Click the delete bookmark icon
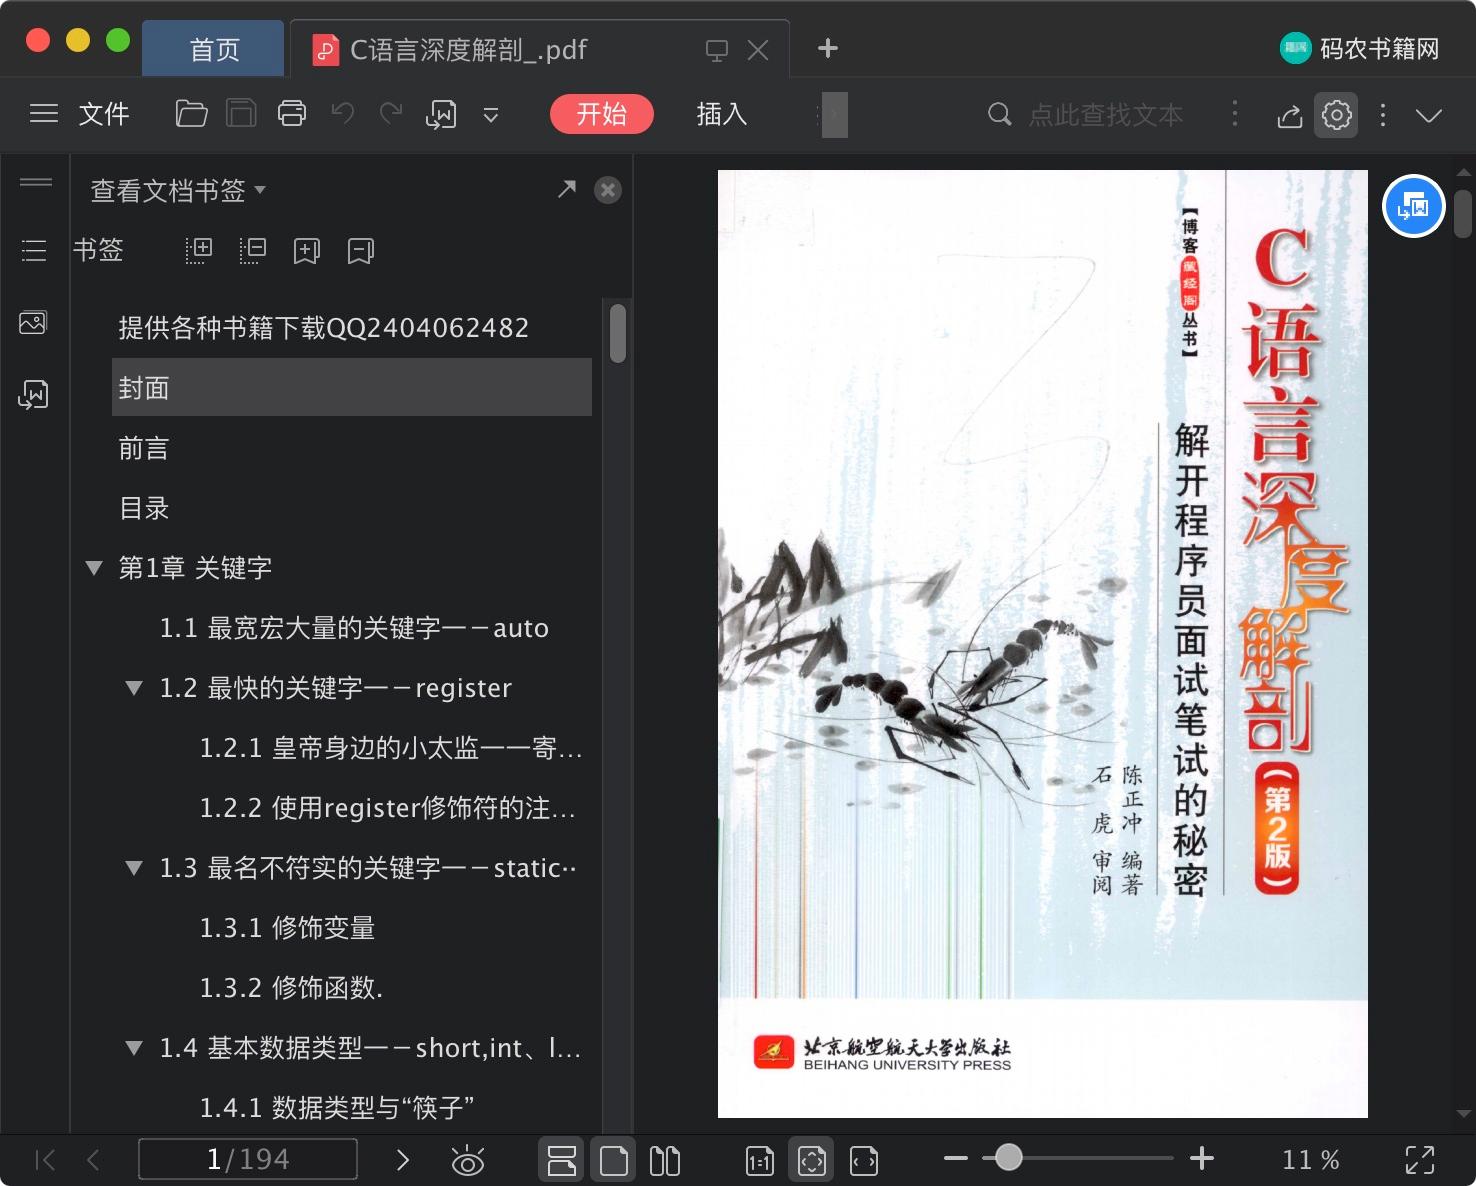The width and height of the screenshot is (1476, 1186). coord(361,250)
